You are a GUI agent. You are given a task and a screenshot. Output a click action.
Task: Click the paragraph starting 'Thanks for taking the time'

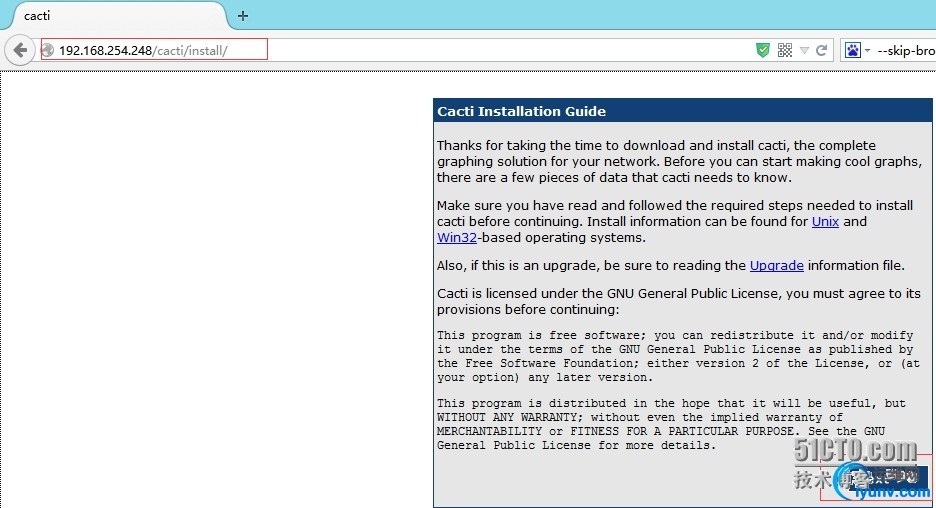(x=679, y=162)
